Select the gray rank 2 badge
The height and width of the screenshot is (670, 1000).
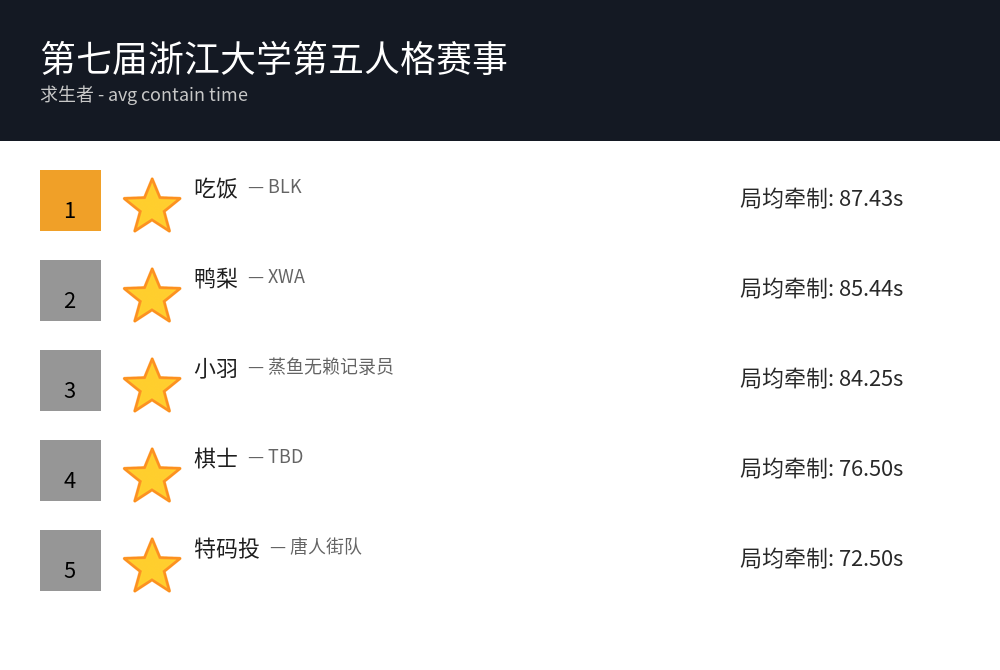[70, 290]
